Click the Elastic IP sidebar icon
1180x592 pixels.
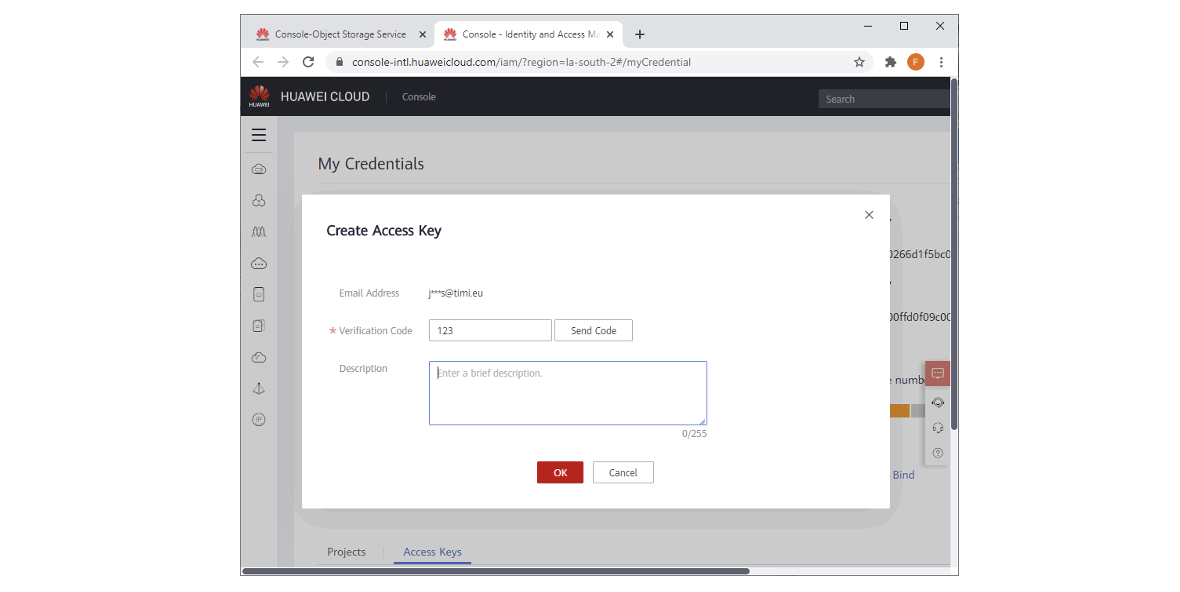point(259,420)
